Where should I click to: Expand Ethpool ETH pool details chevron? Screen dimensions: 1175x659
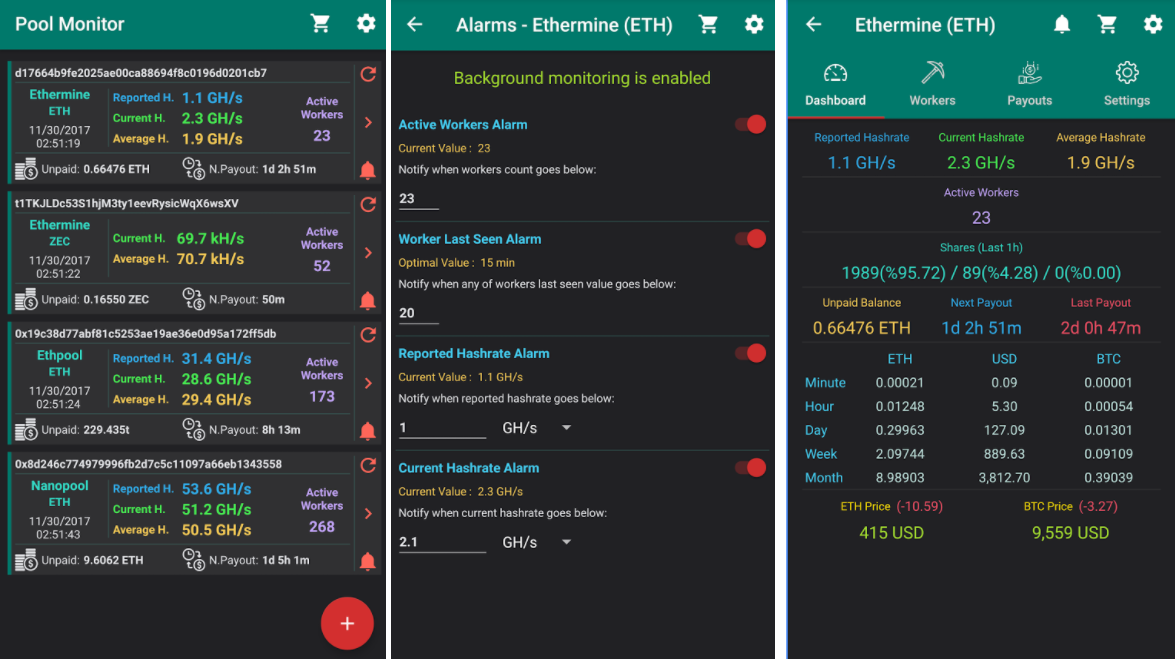(368, 383)
